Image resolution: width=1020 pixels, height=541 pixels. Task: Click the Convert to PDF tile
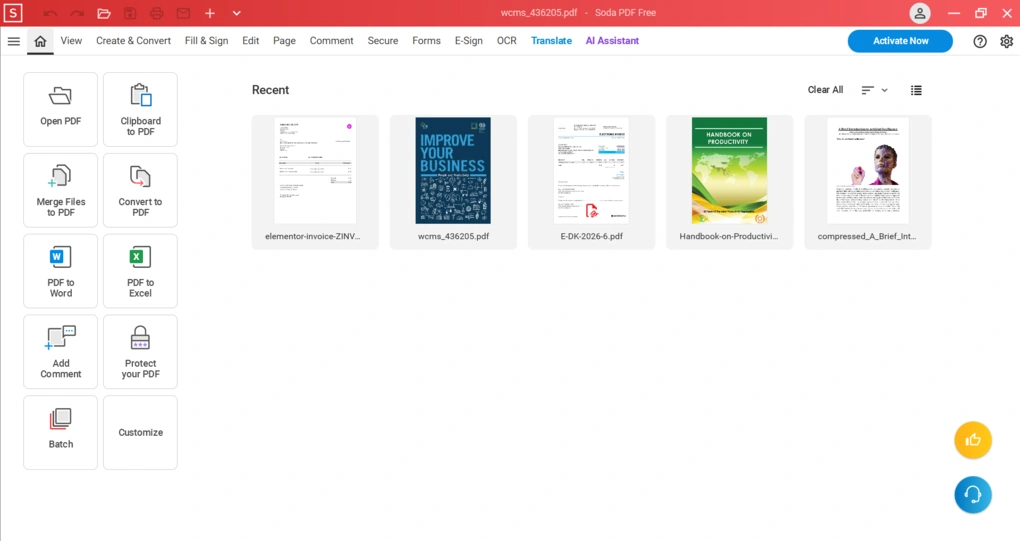coord(141,190)
